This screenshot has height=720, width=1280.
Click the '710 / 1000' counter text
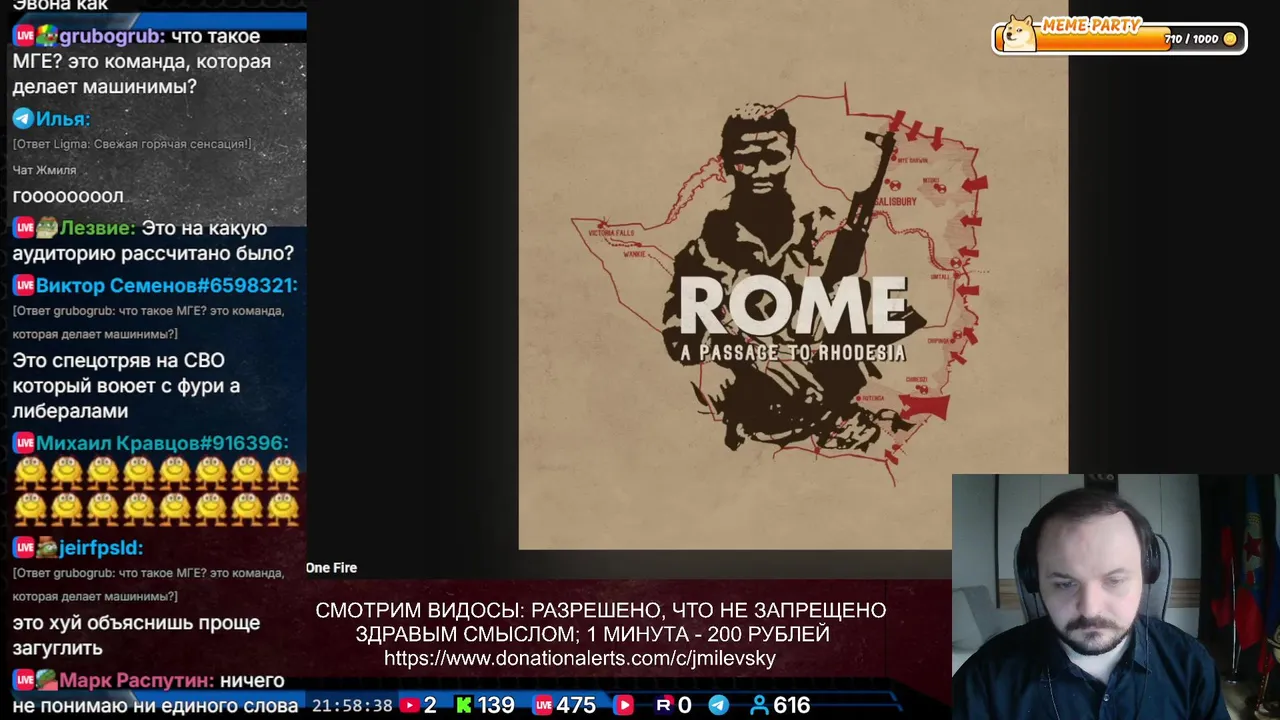1191,39
